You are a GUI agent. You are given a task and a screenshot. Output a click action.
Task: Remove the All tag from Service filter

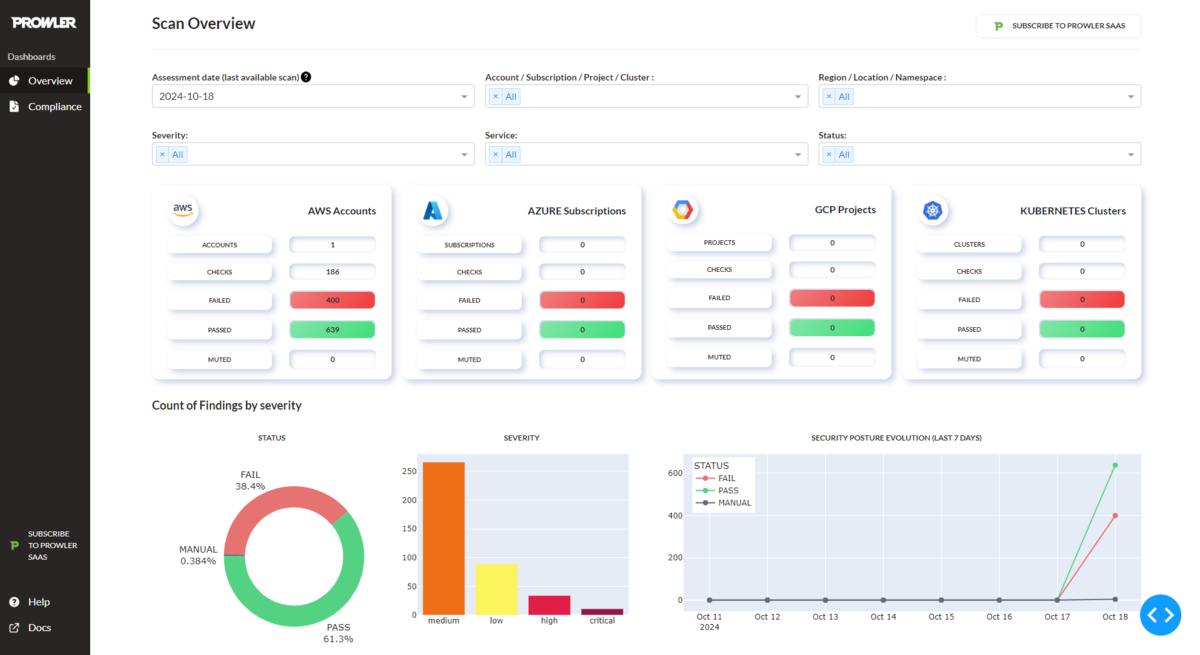[x=495, y=155]
